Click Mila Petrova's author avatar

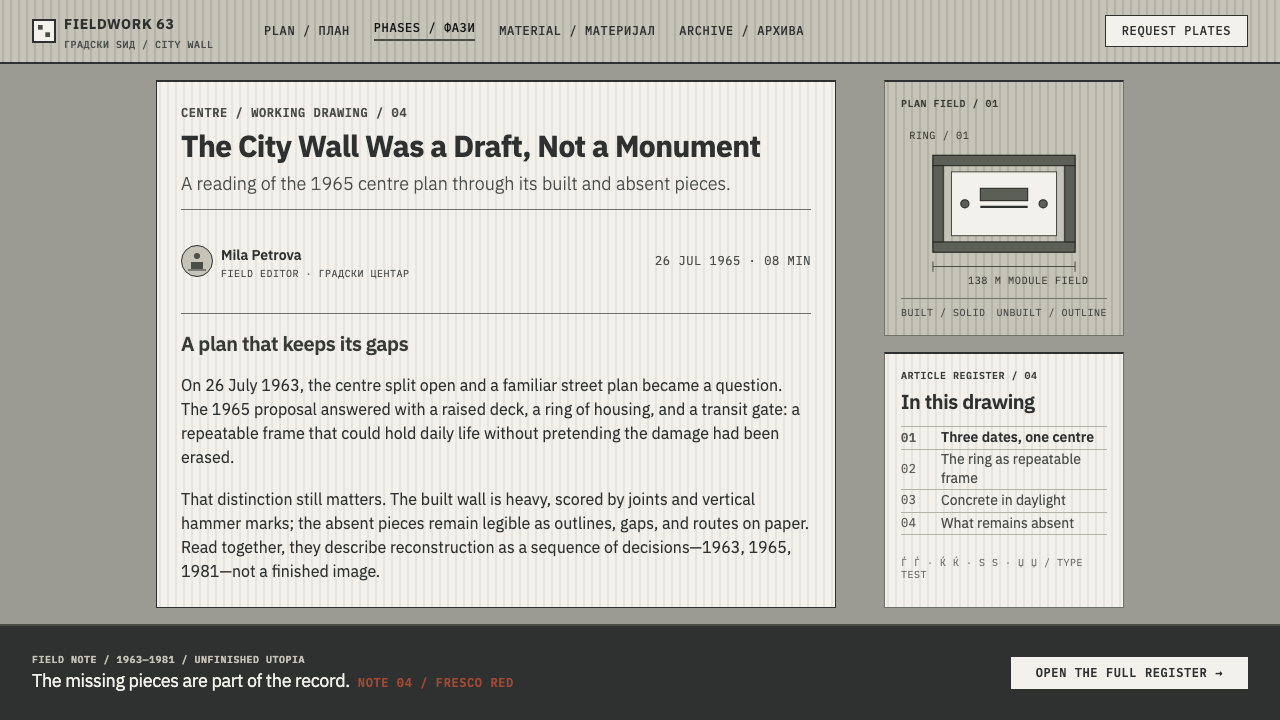click(197, 261)
